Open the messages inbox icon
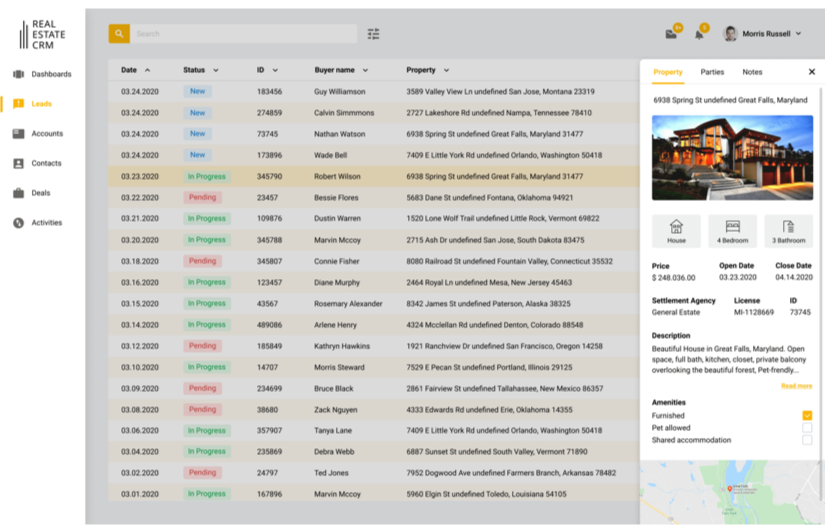Screen dimensions: 825x525 [671, 35]
